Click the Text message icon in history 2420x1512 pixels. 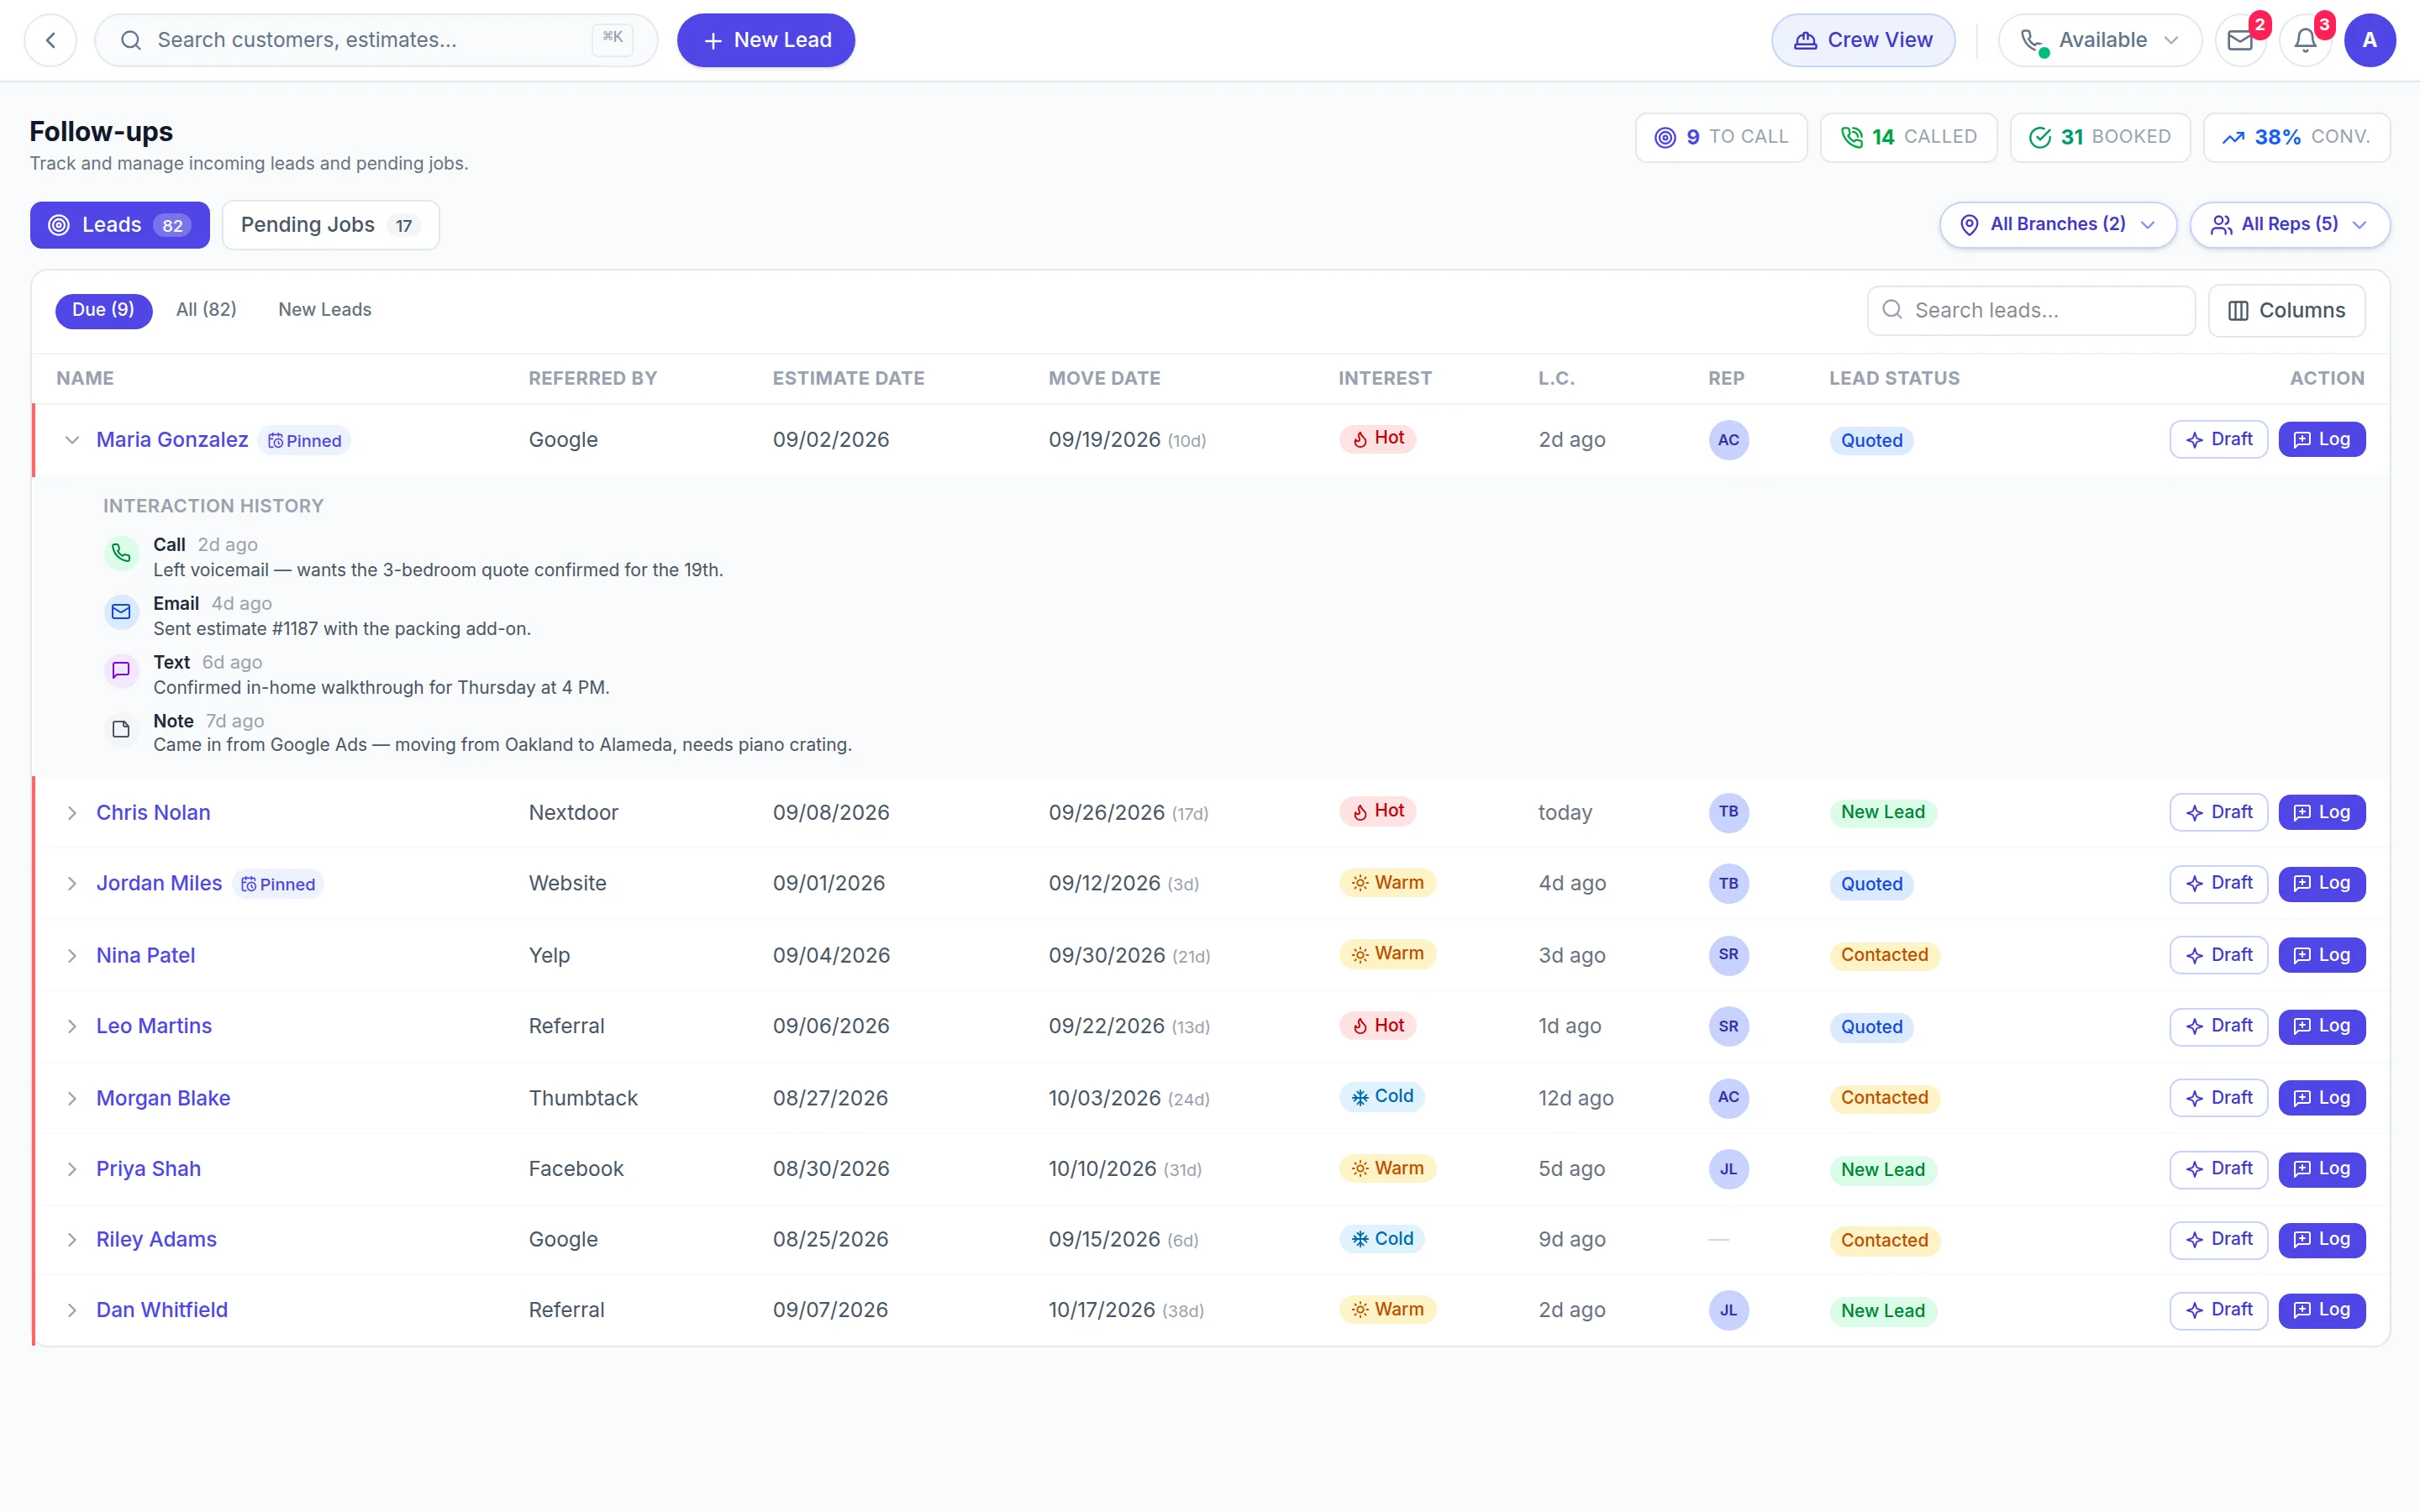(x=121, y=670)
